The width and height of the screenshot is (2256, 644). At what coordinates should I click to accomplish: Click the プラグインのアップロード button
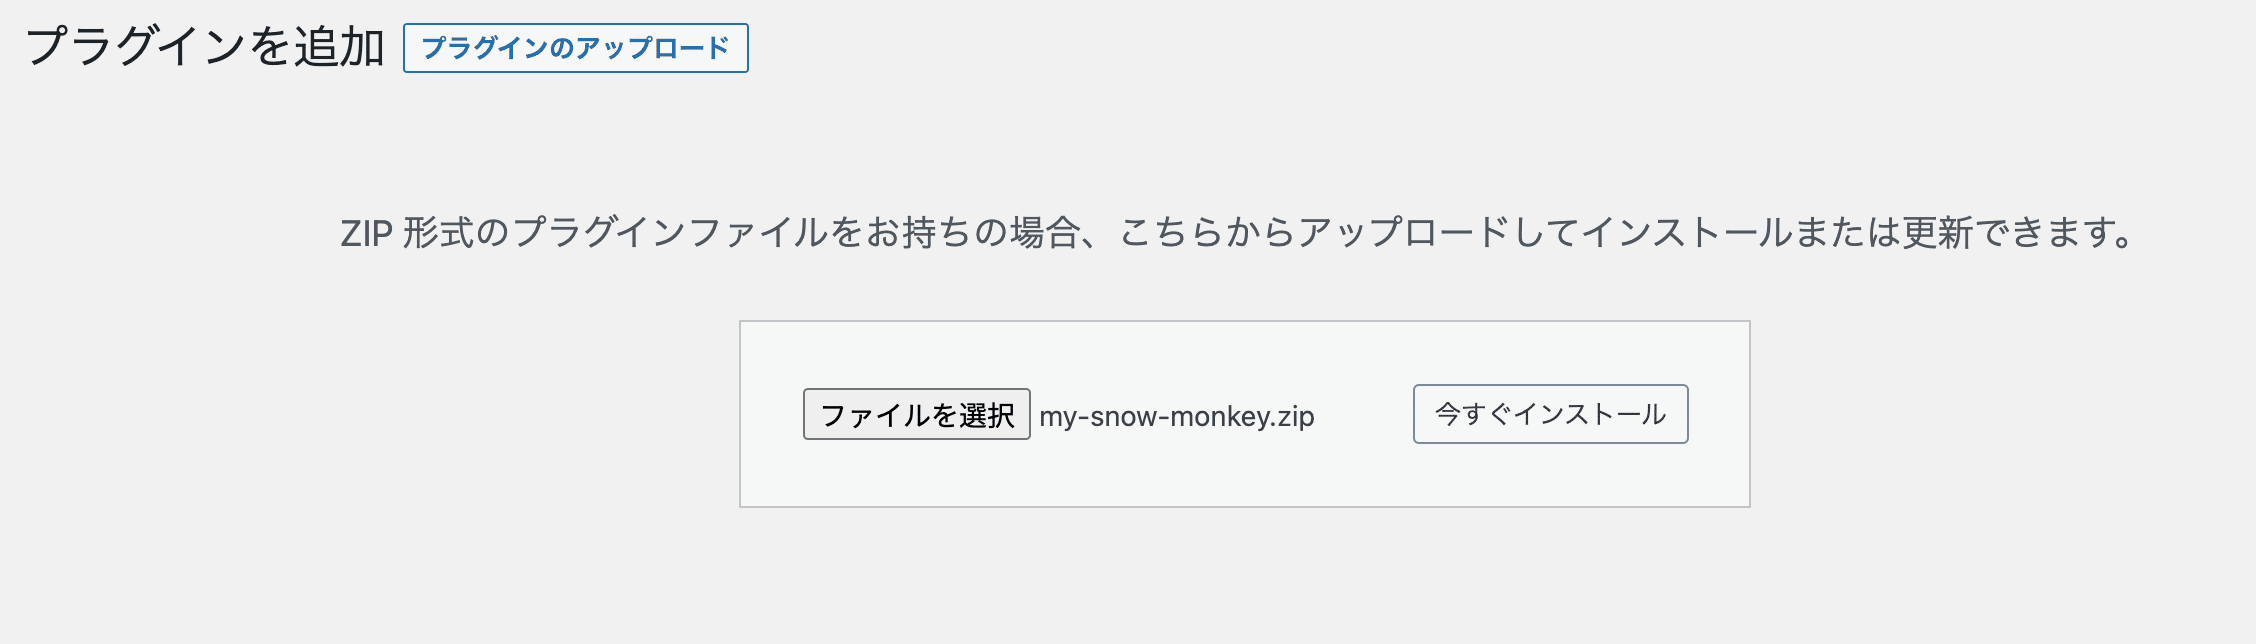(x=575, y=48)
